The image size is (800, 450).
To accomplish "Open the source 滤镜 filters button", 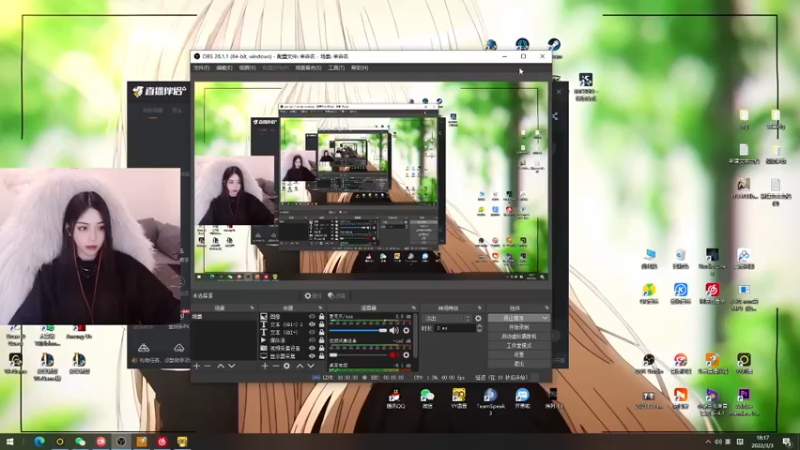I will click(x=337, y=296).
